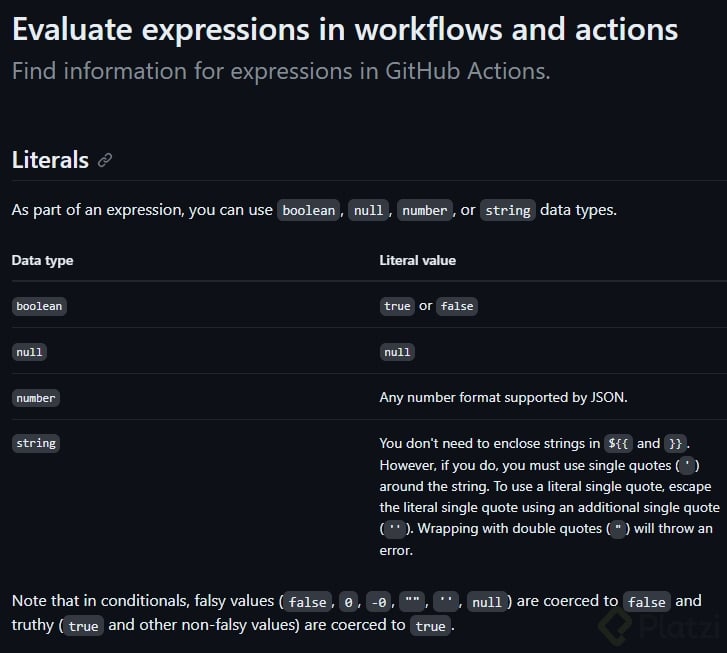Image resolution: width=727 pixels, height=653 pixels.
Task: Click the 'true' literal in boolean row
Action: point(397,306)
